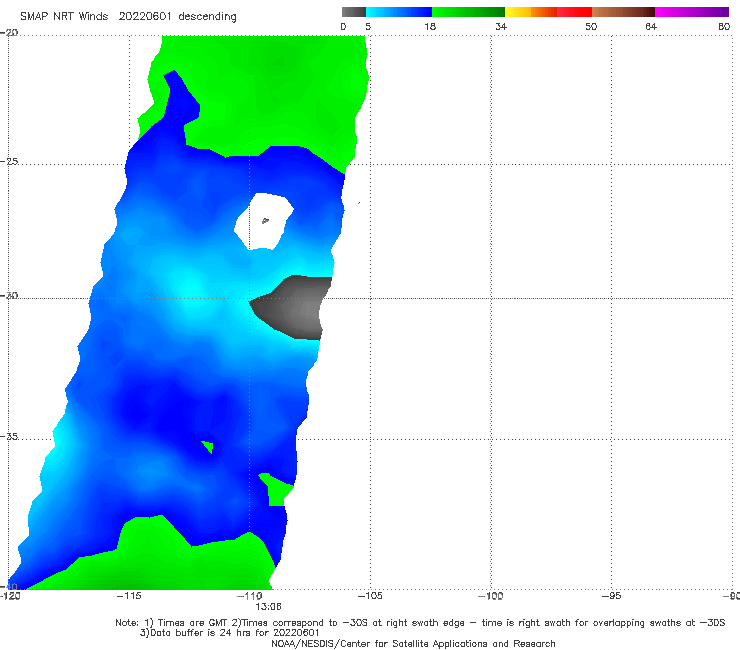Click the NOAA/NESDIS credit line

click(413, 643)
